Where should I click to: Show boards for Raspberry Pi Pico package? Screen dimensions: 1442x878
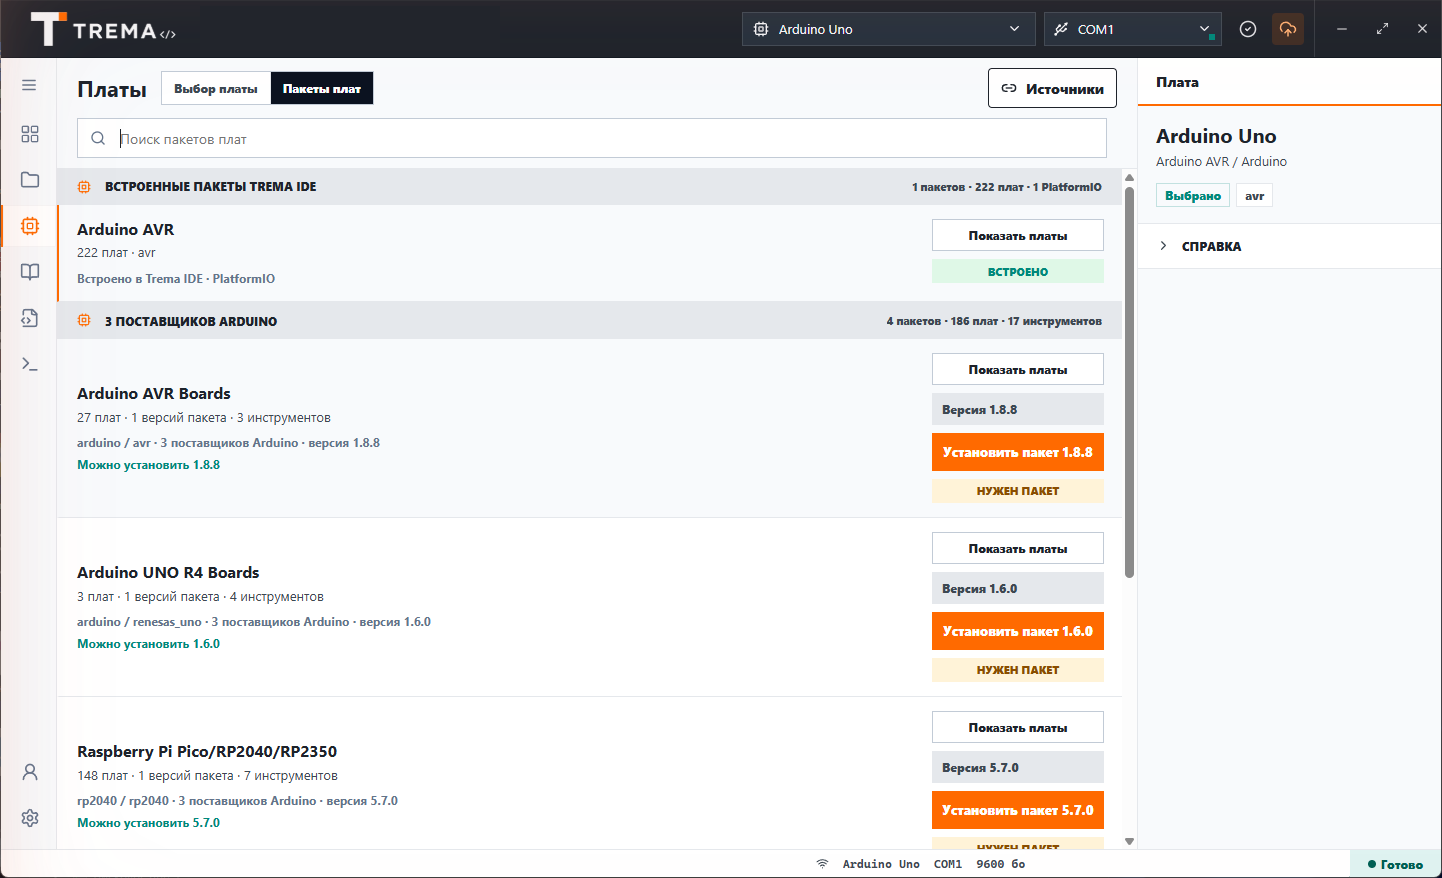[1018, 727]
